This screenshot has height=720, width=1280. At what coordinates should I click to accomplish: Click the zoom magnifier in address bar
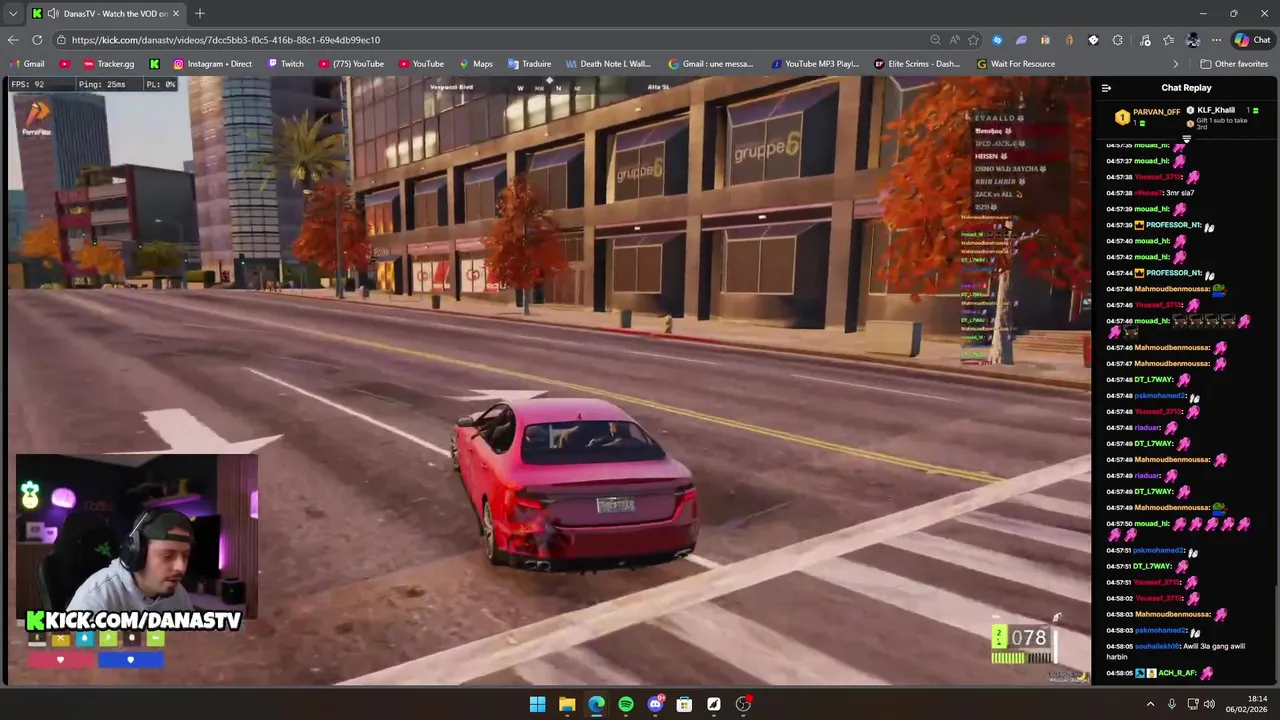[935, 40]
